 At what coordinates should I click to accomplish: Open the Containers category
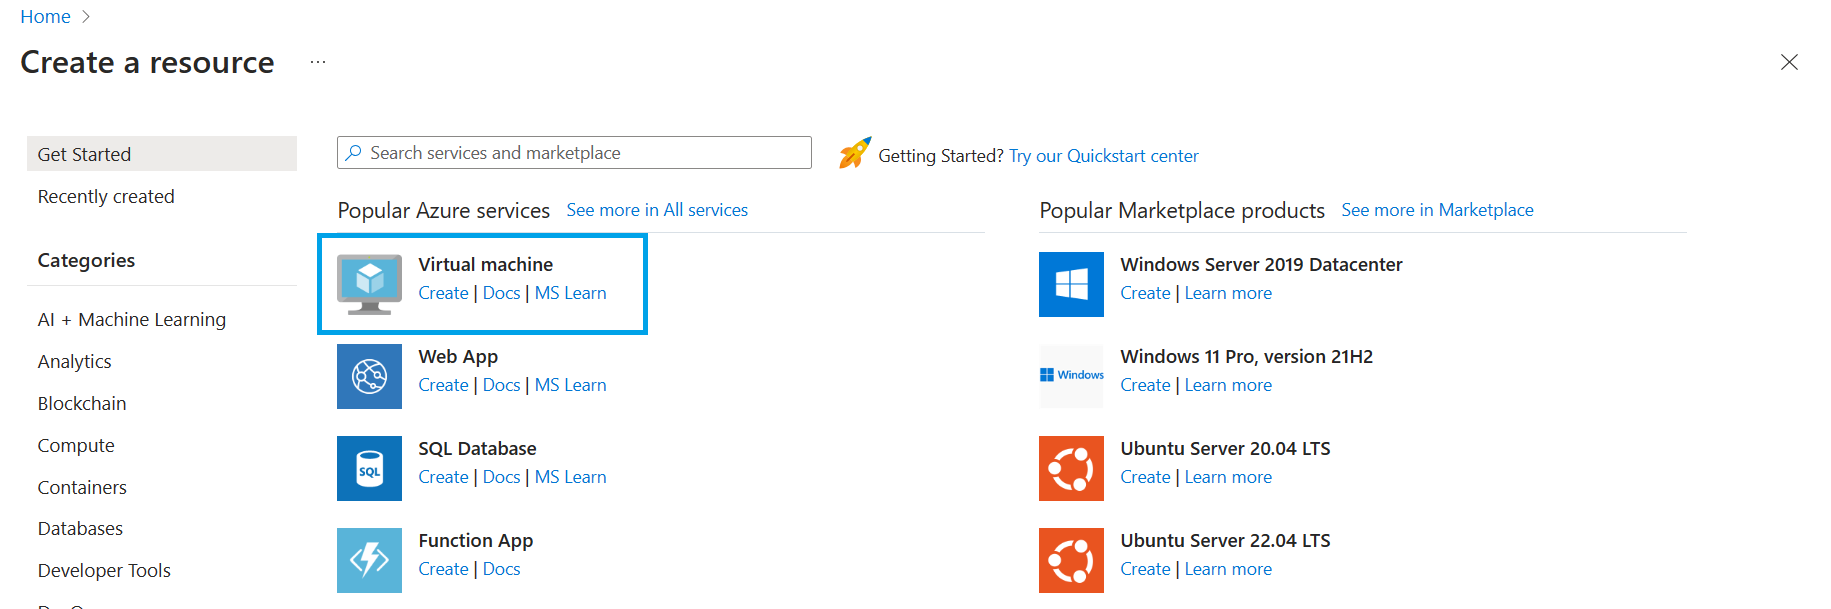(x=82, y=488)
